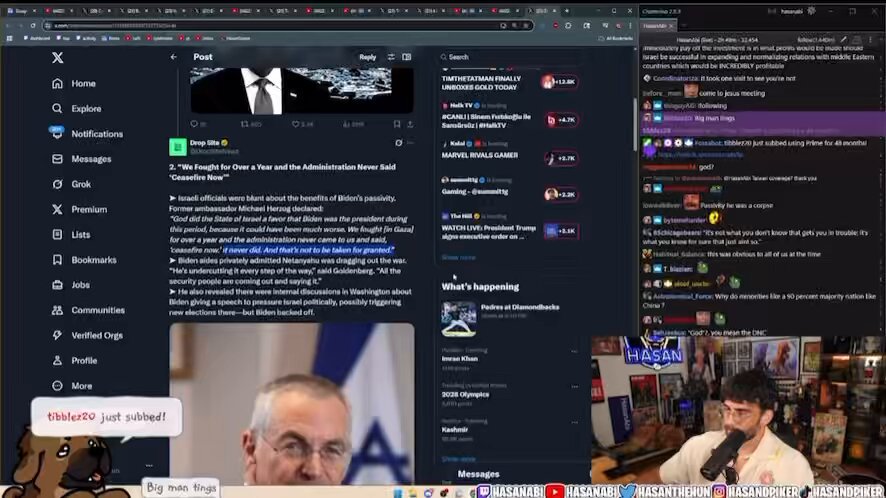Viewport: 886px width, 498px height.
Task: Like the post with heart icon
Action: [x=295, y=124]
